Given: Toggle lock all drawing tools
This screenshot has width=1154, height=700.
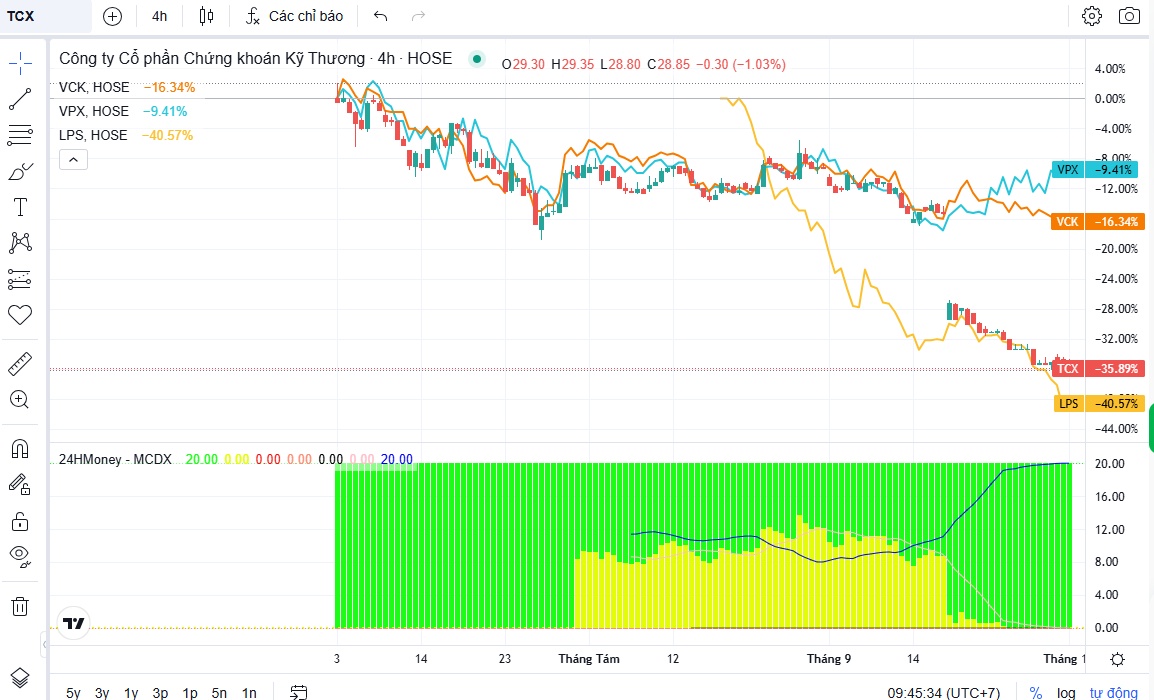Looking at the screenshot, I should click(20, 522).
